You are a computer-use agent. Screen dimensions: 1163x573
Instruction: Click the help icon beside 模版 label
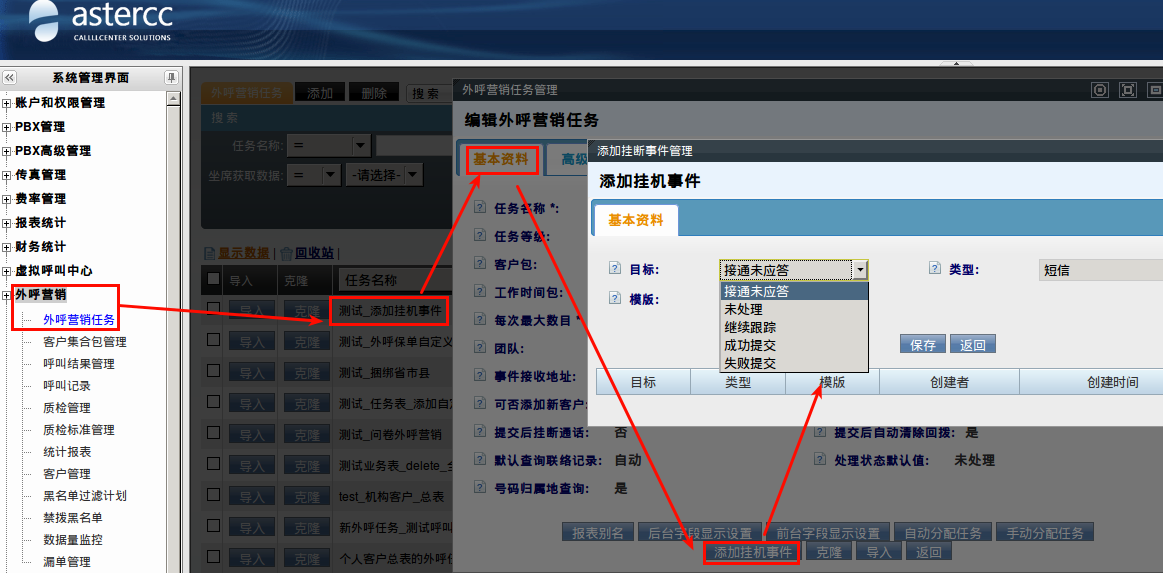(x=615, y=299)
